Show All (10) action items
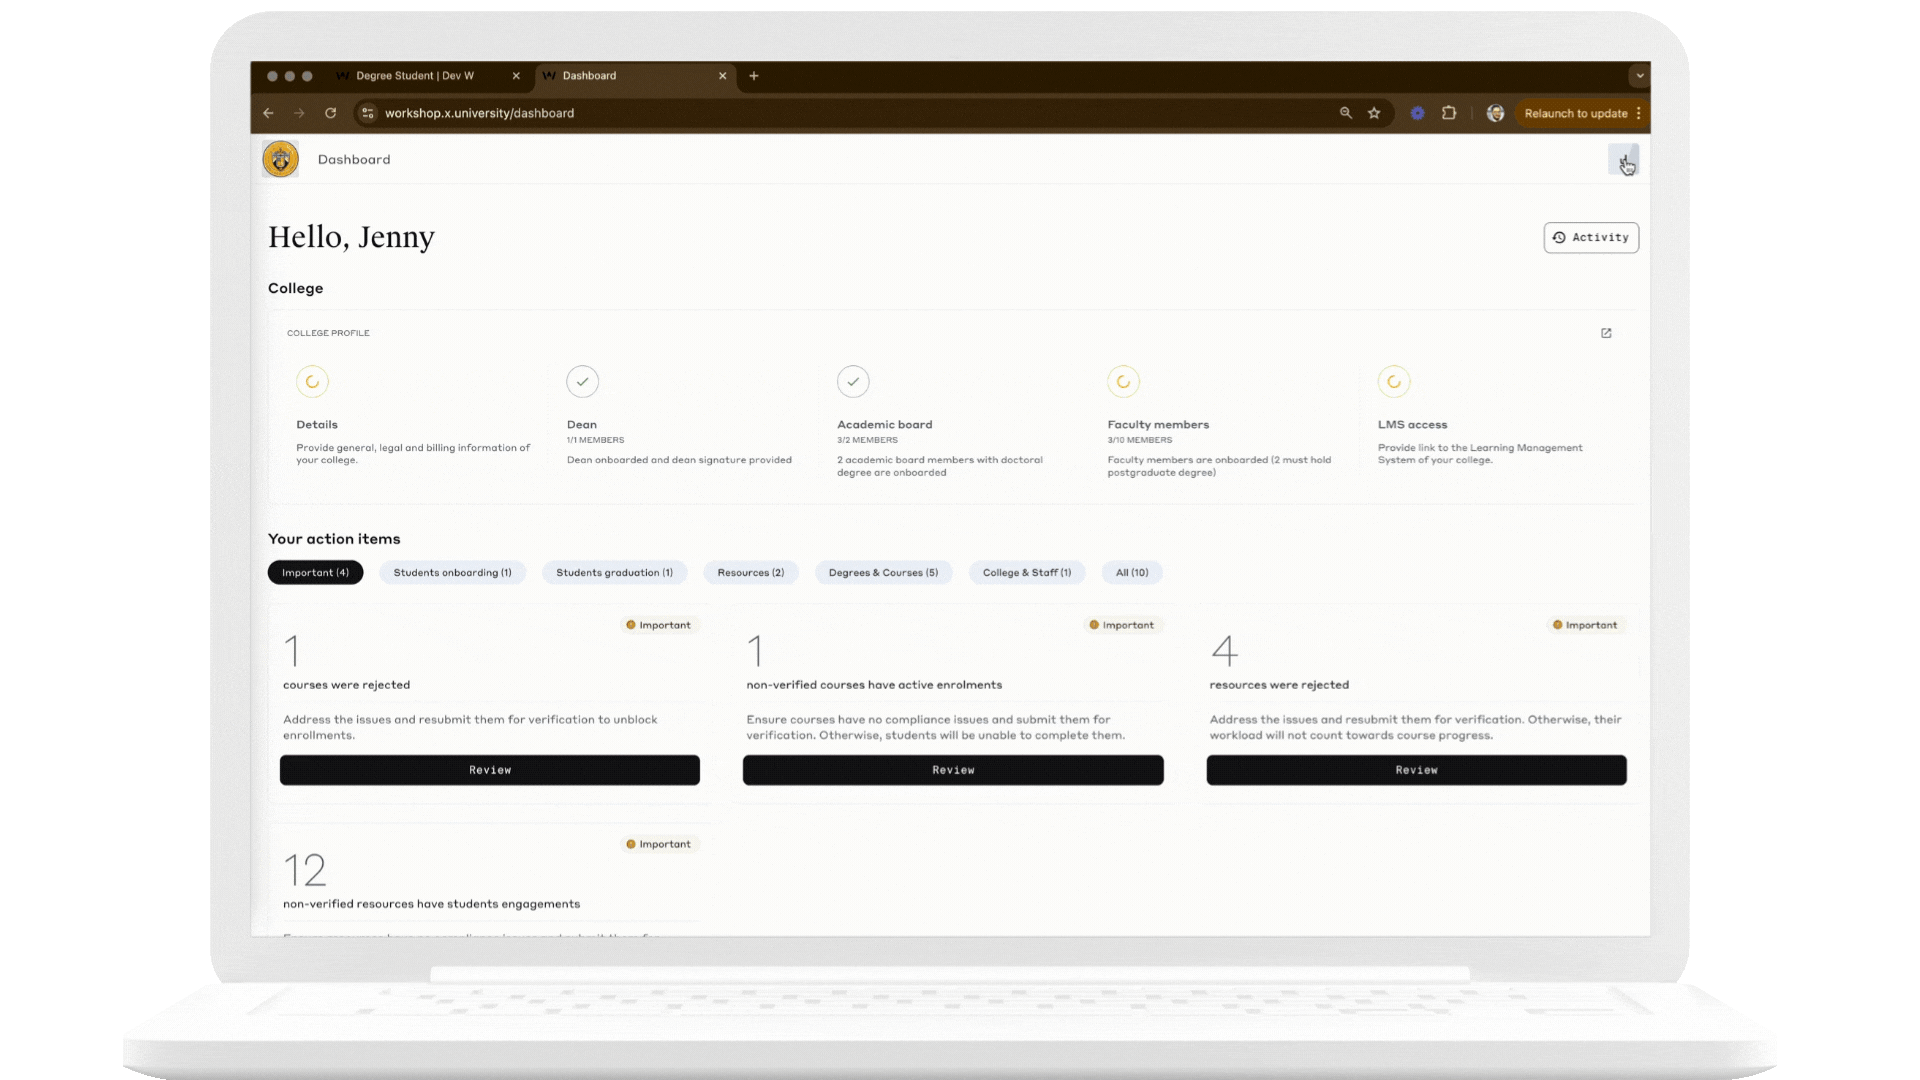1920x1080 pixels. pyautogui.click(x=1132, y=572)
